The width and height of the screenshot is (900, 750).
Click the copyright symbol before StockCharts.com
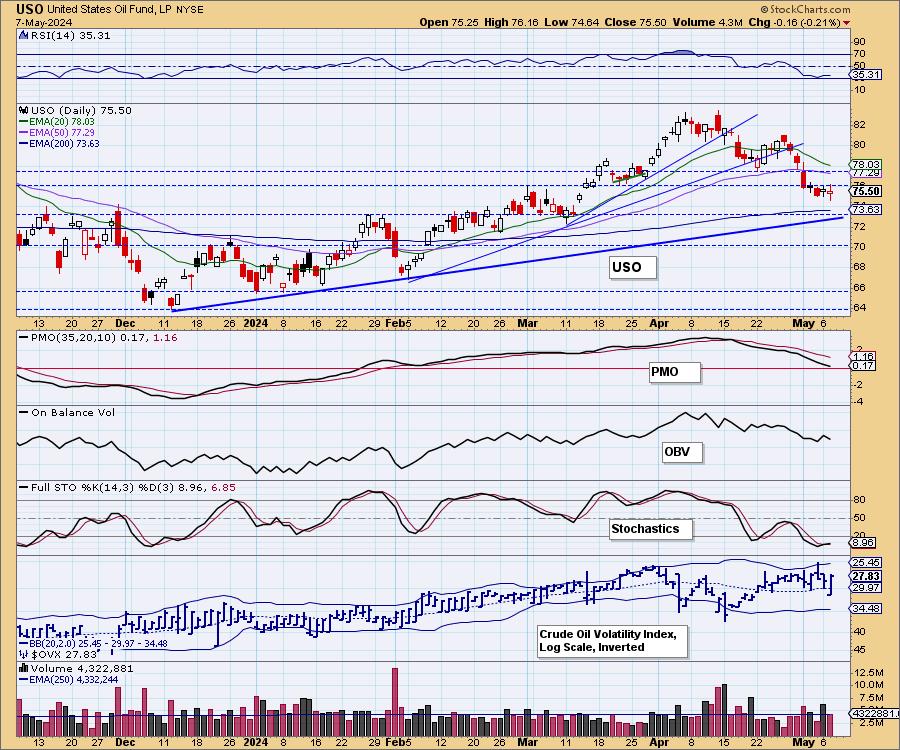pyautogui.click(x=765, y=9)
